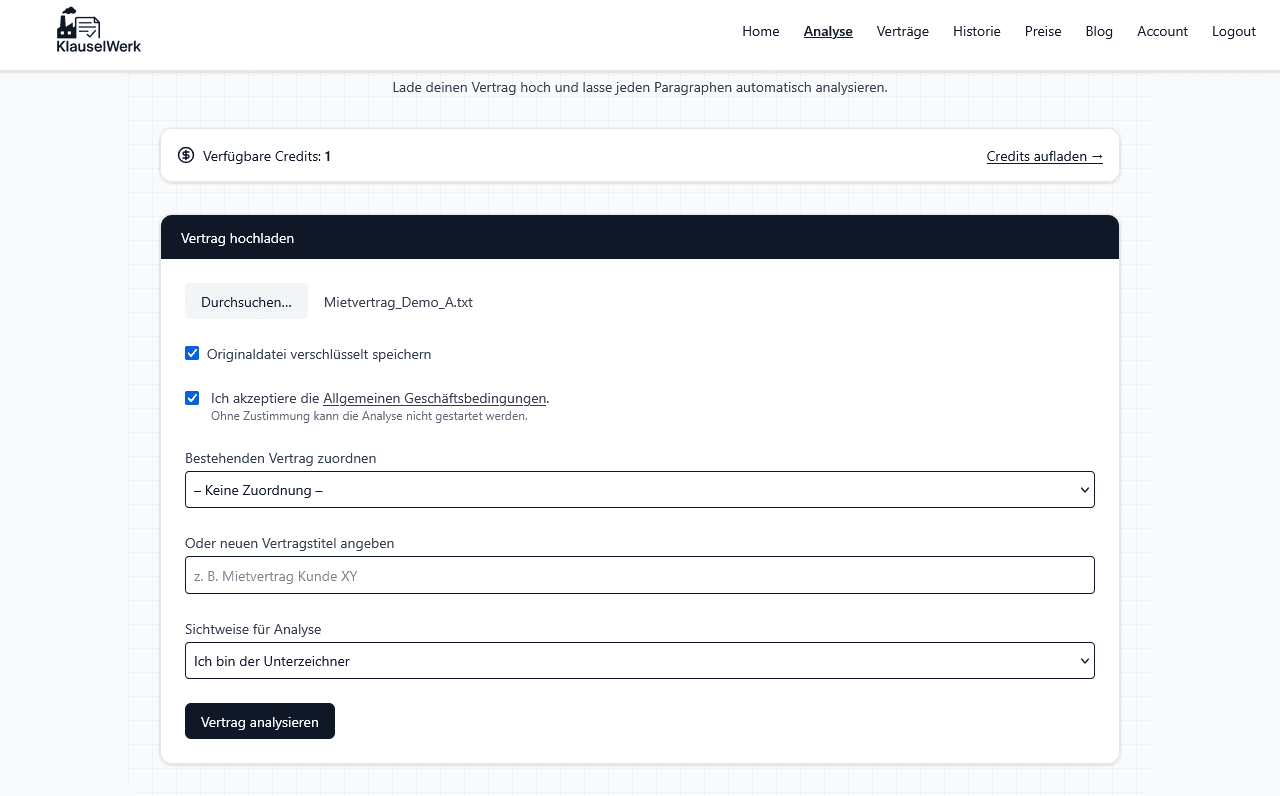This screenshot has width=1280, height=796.
Task: Click the selected file name 'Mietvertrag_Demo_A.txt'
Action: (398, 302)
